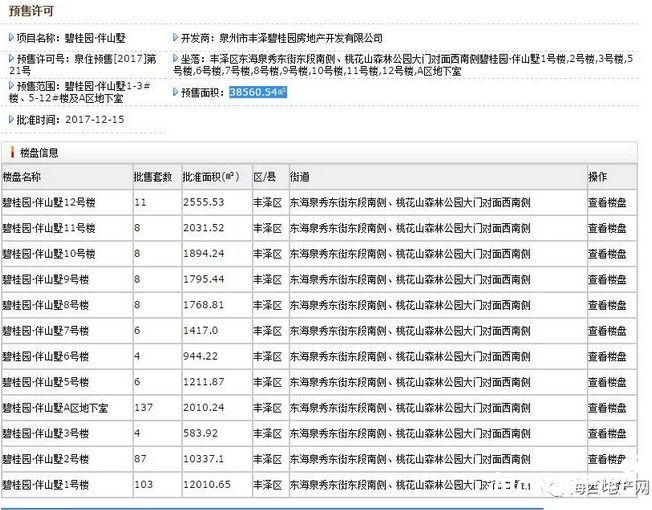Screen dimensions: 652x510
Task: Click the 预售范围 scope description text
Action: [79, 92]
